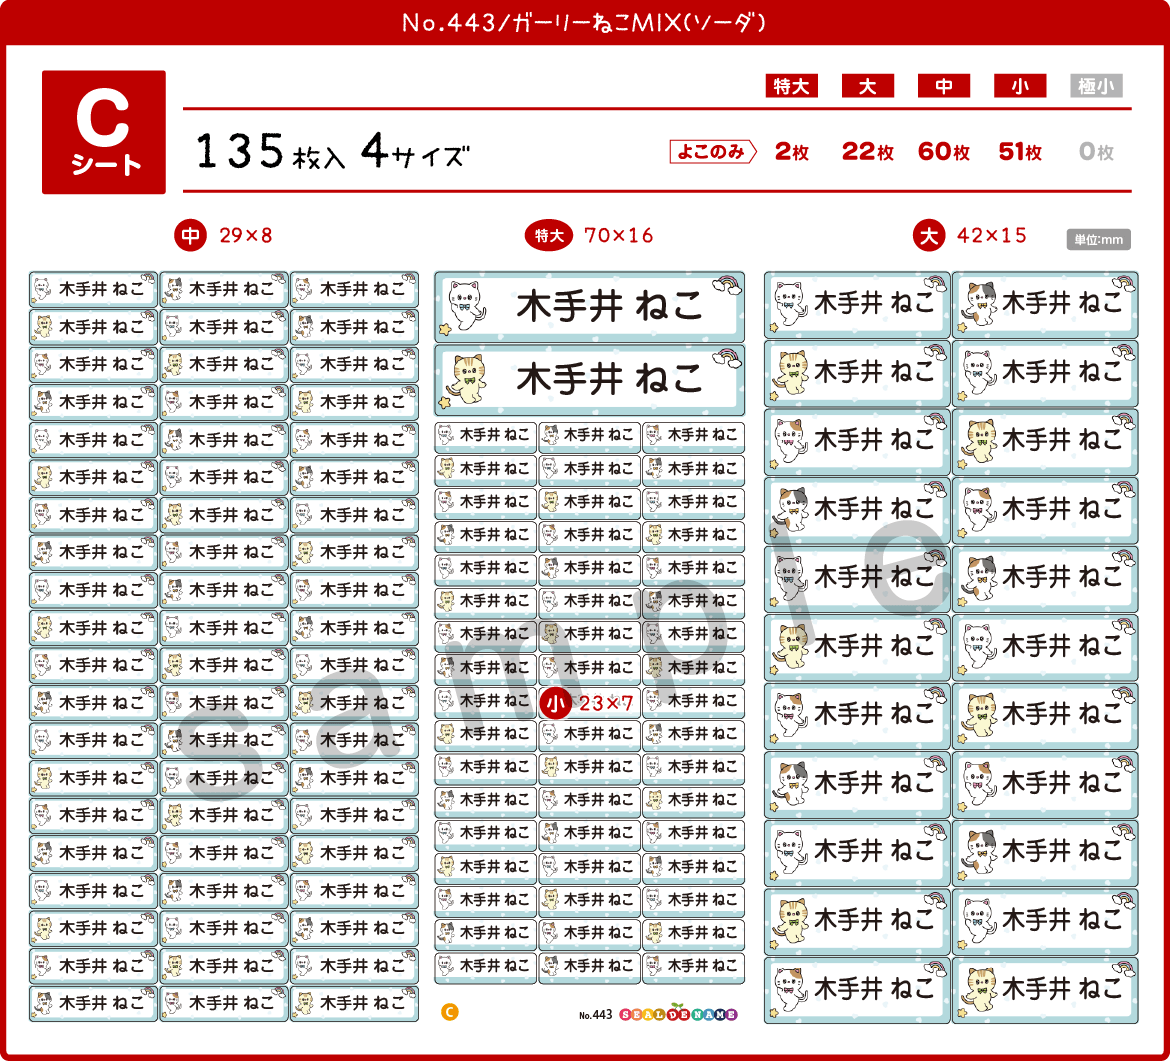Click the tabby cat on second 特大 sticker
Screen dimensions: 1170x1061
coord(466,380)
